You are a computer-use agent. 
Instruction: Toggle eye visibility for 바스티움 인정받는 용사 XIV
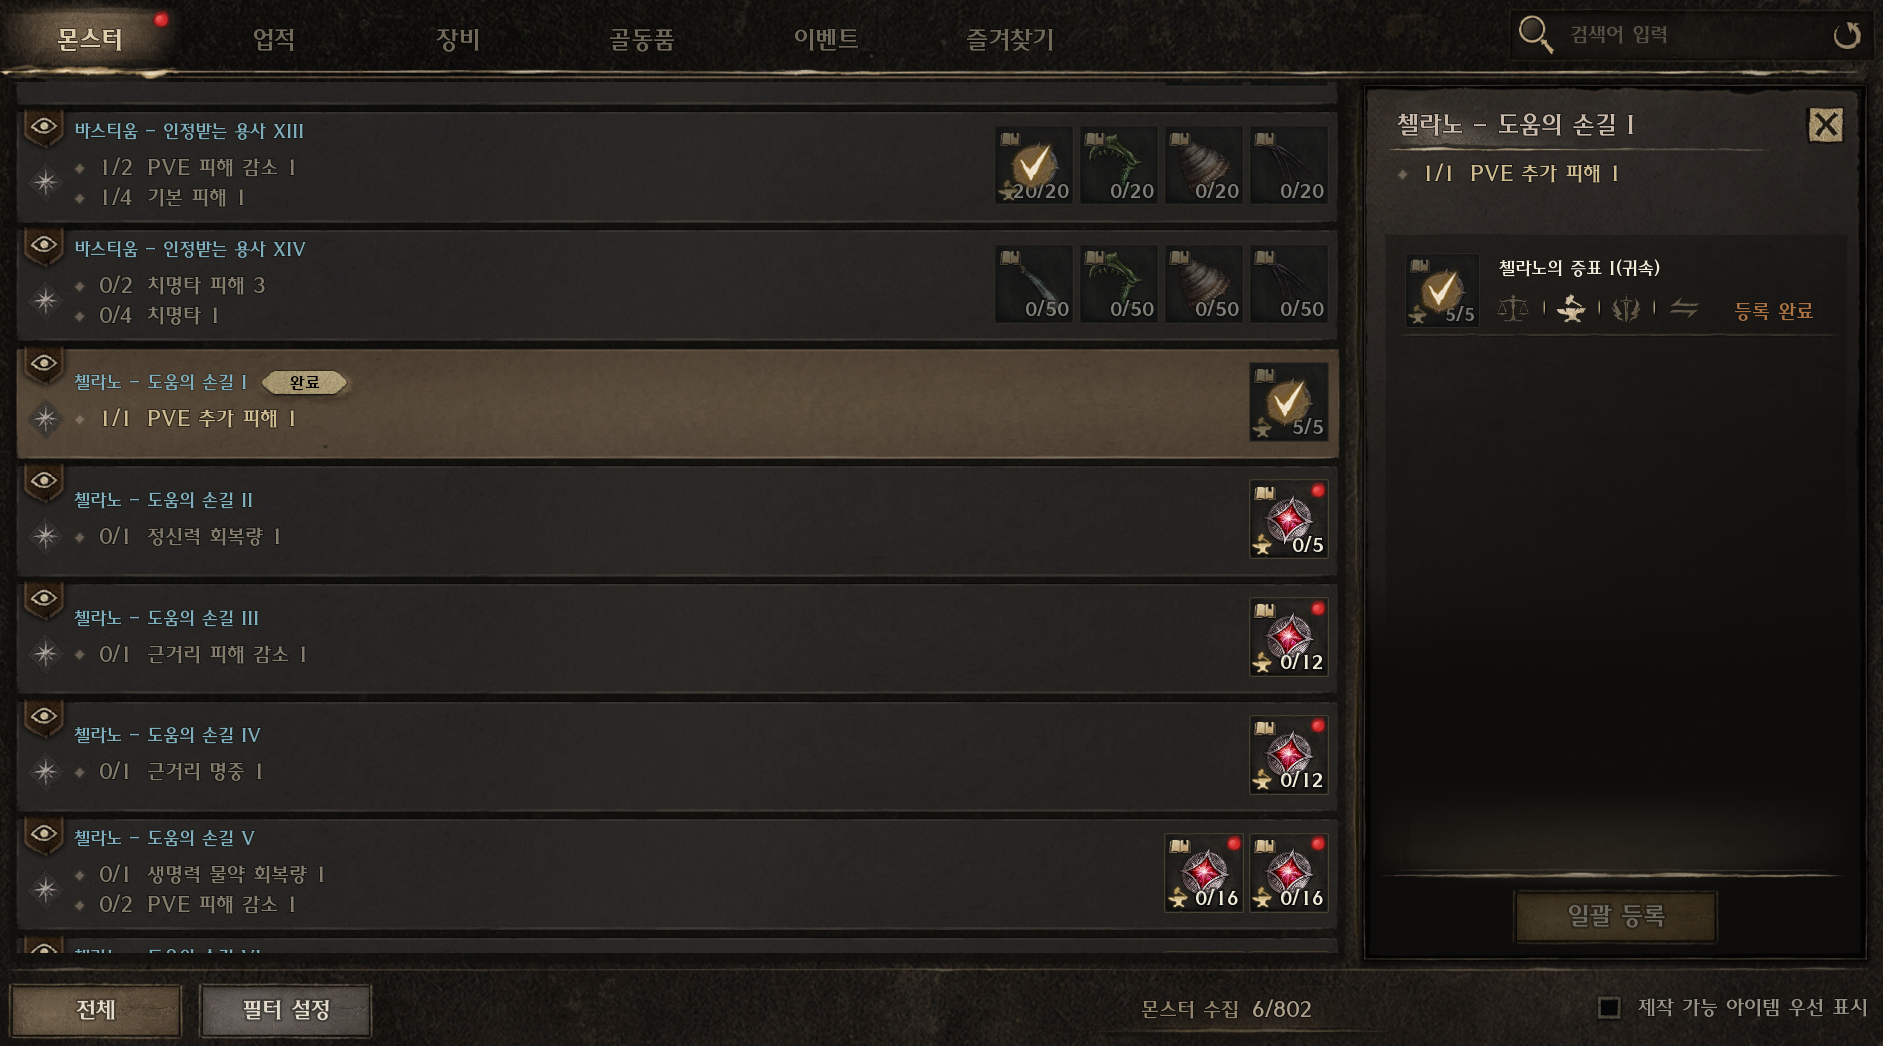click(43, 246)
